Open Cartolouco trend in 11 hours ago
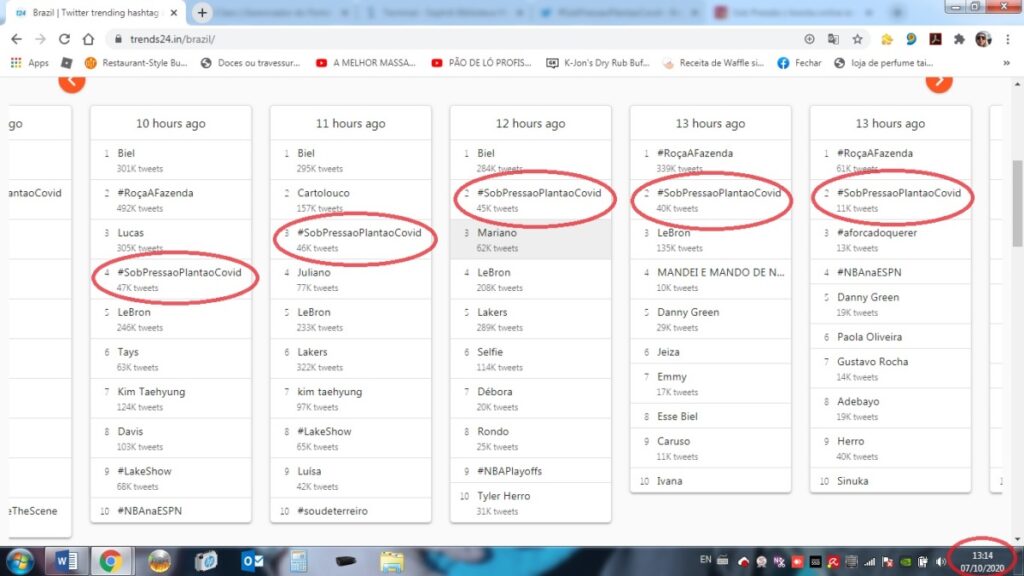 (323, 193)
